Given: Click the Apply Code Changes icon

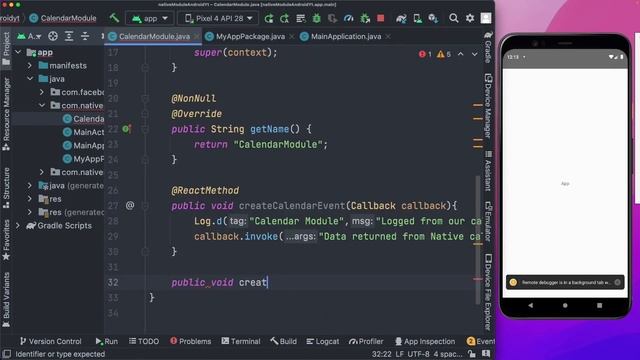Looking at the screenshot, I should tap(301, 18).
